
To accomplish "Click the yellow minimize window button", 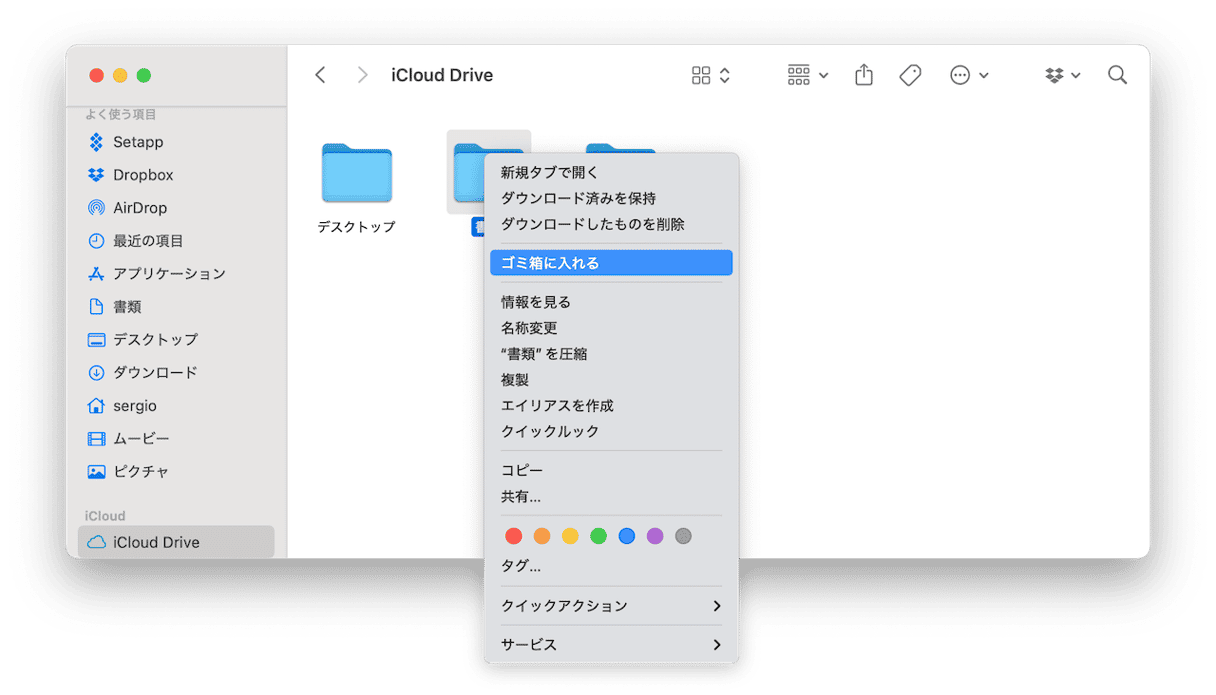I will (120, 75).
